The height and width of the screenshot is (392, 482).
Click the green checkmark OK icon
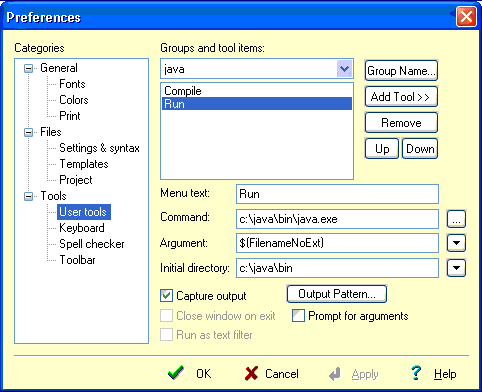tap(176, 373)
